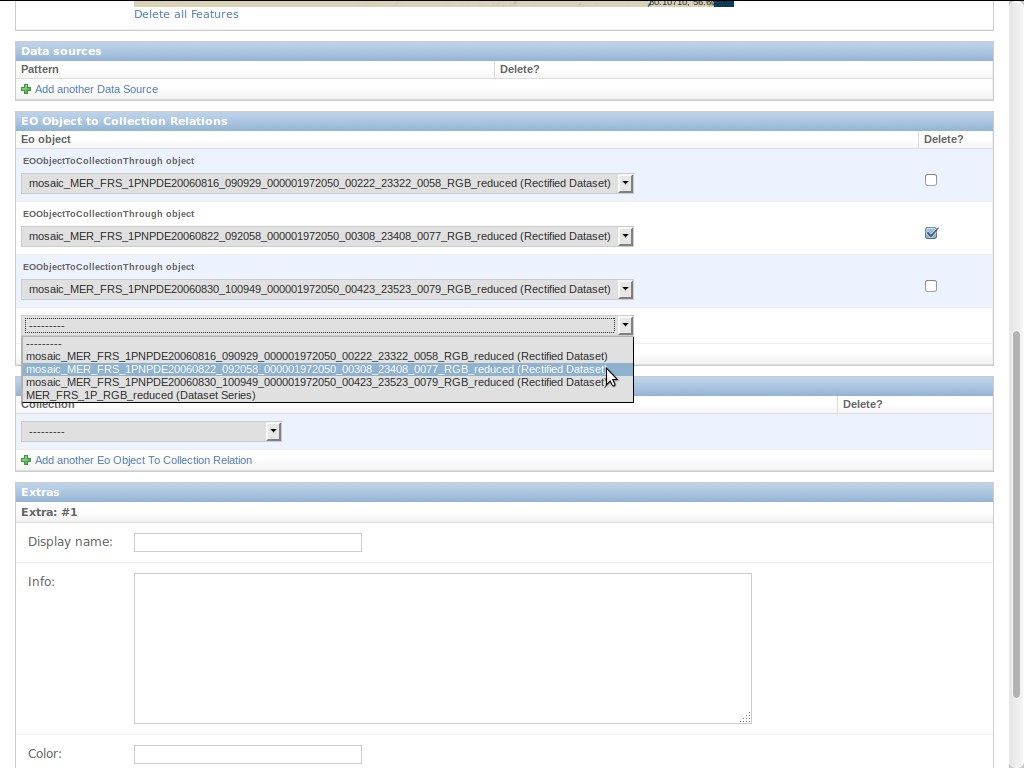Open the Collection dropdown showing dashes
This screenshot has height=768, width=1024.
click(151, 432)
